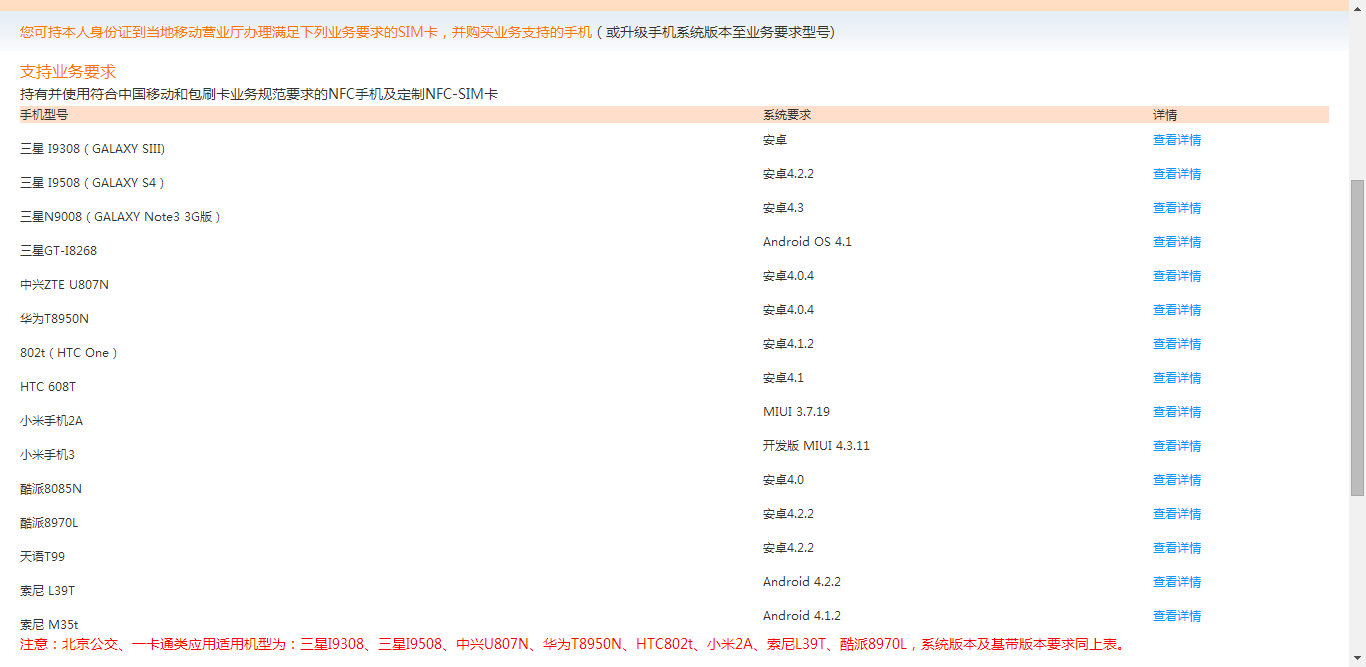
Task: Click the 酷派8970L model name
Action: pos(49,523)
